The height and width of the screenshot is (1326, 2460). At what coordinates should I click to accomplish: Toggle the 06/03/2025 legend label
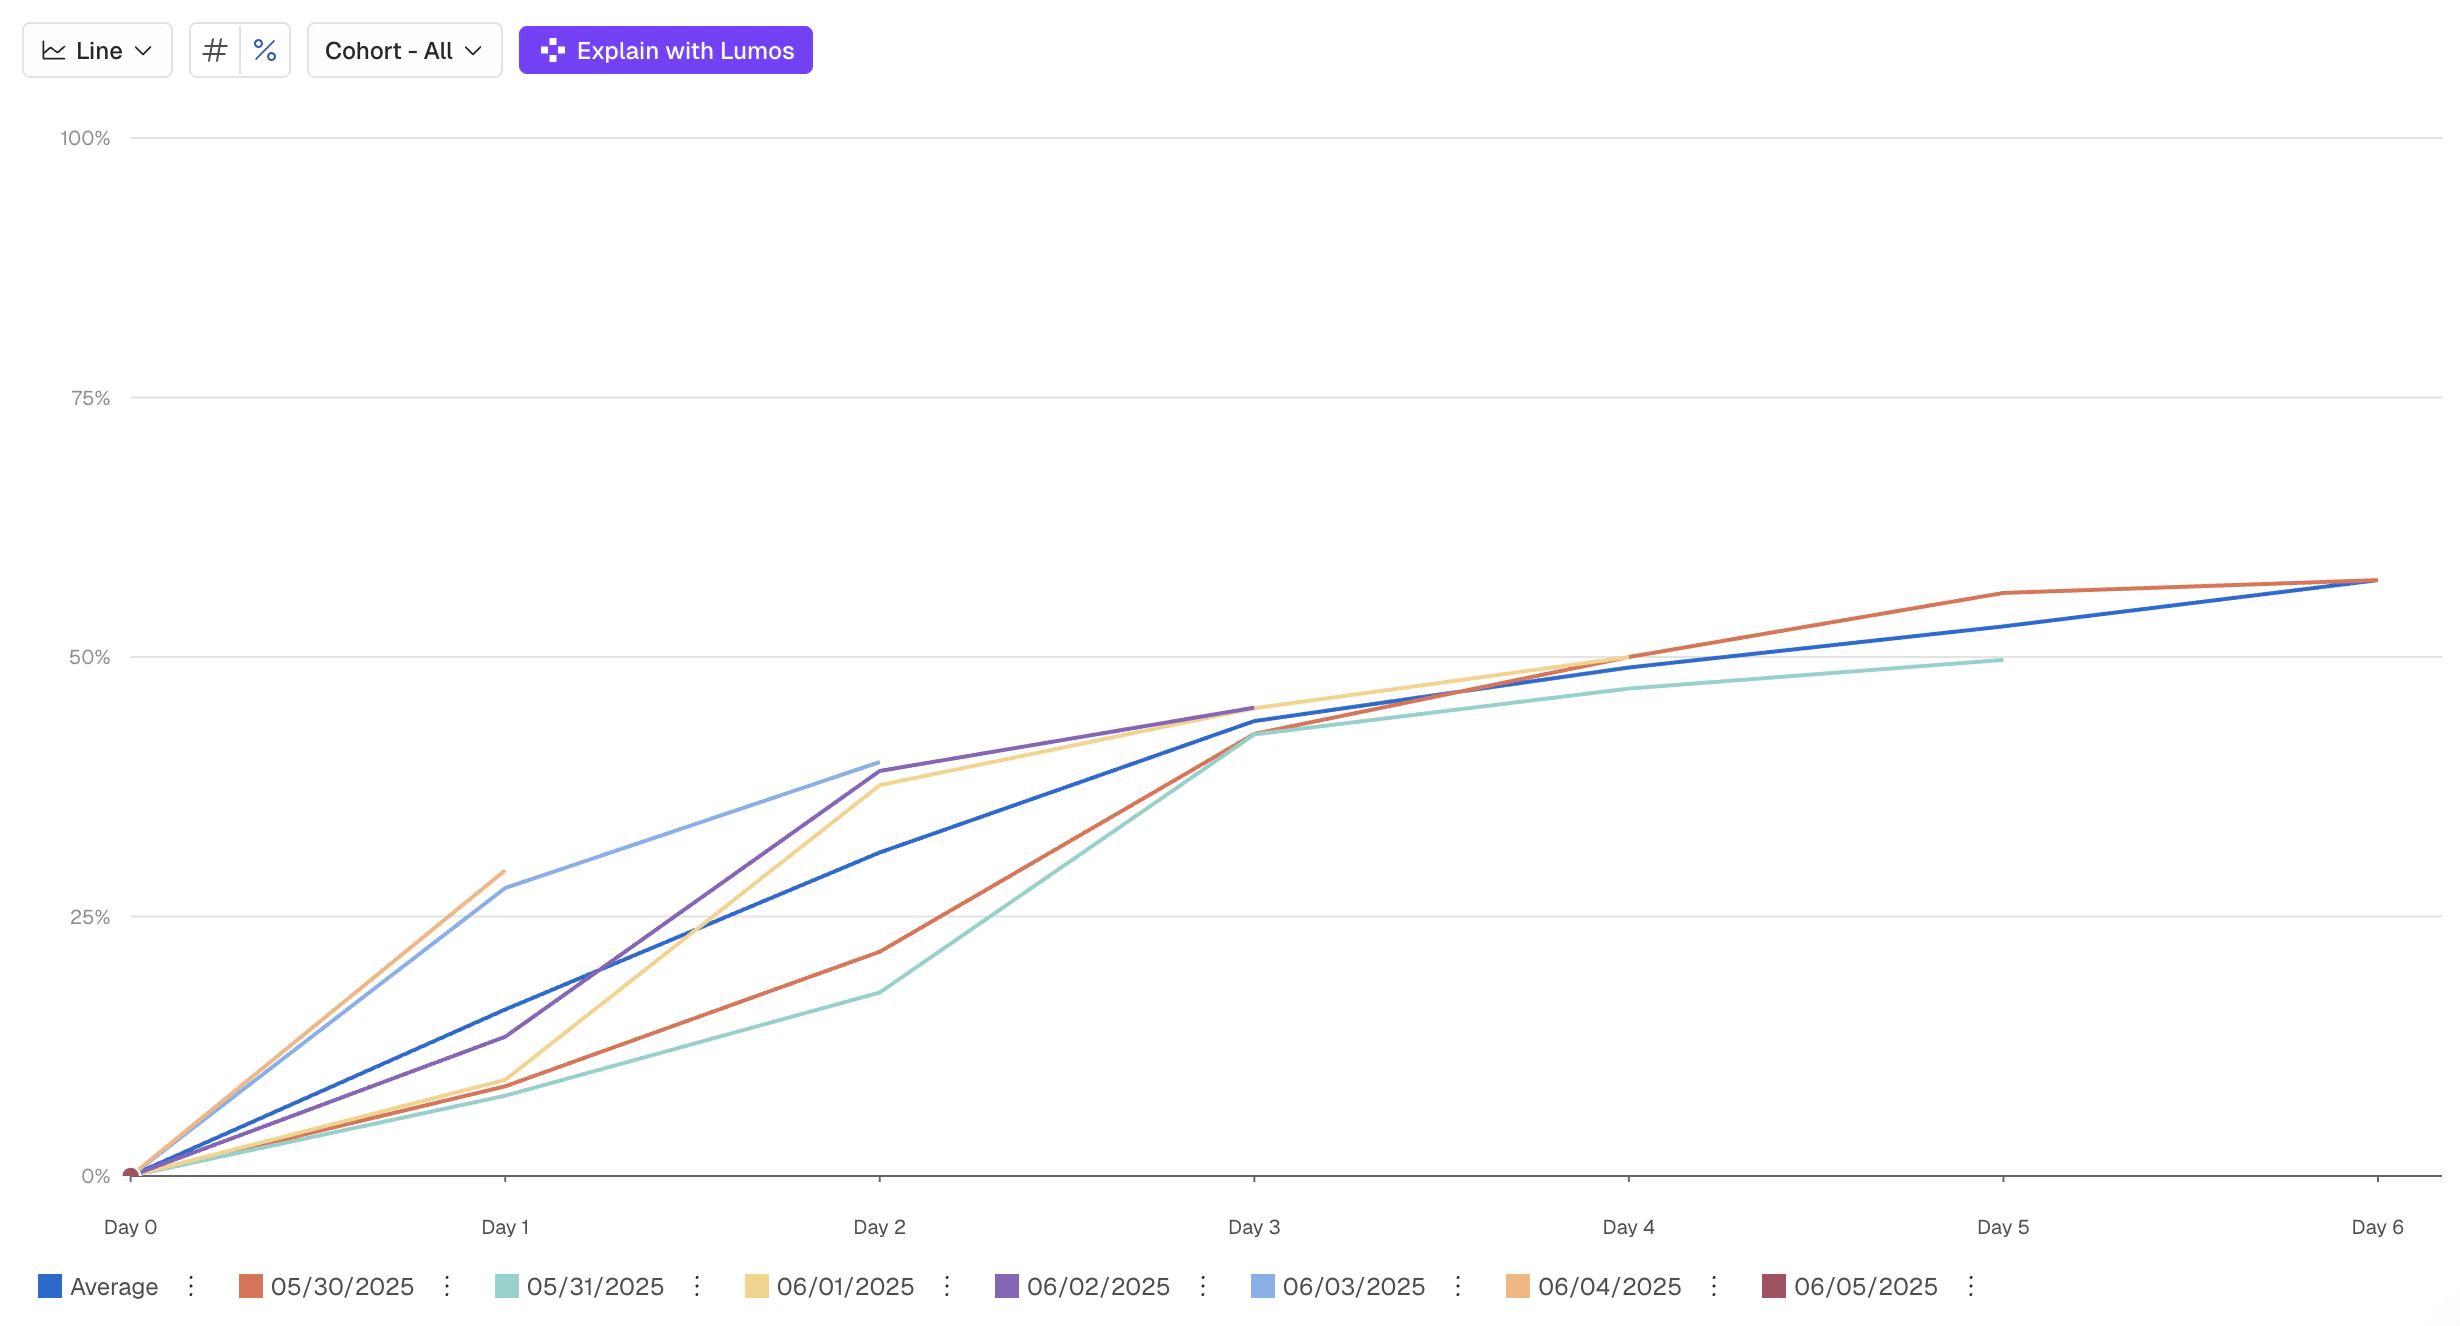click(1353, 1286)
